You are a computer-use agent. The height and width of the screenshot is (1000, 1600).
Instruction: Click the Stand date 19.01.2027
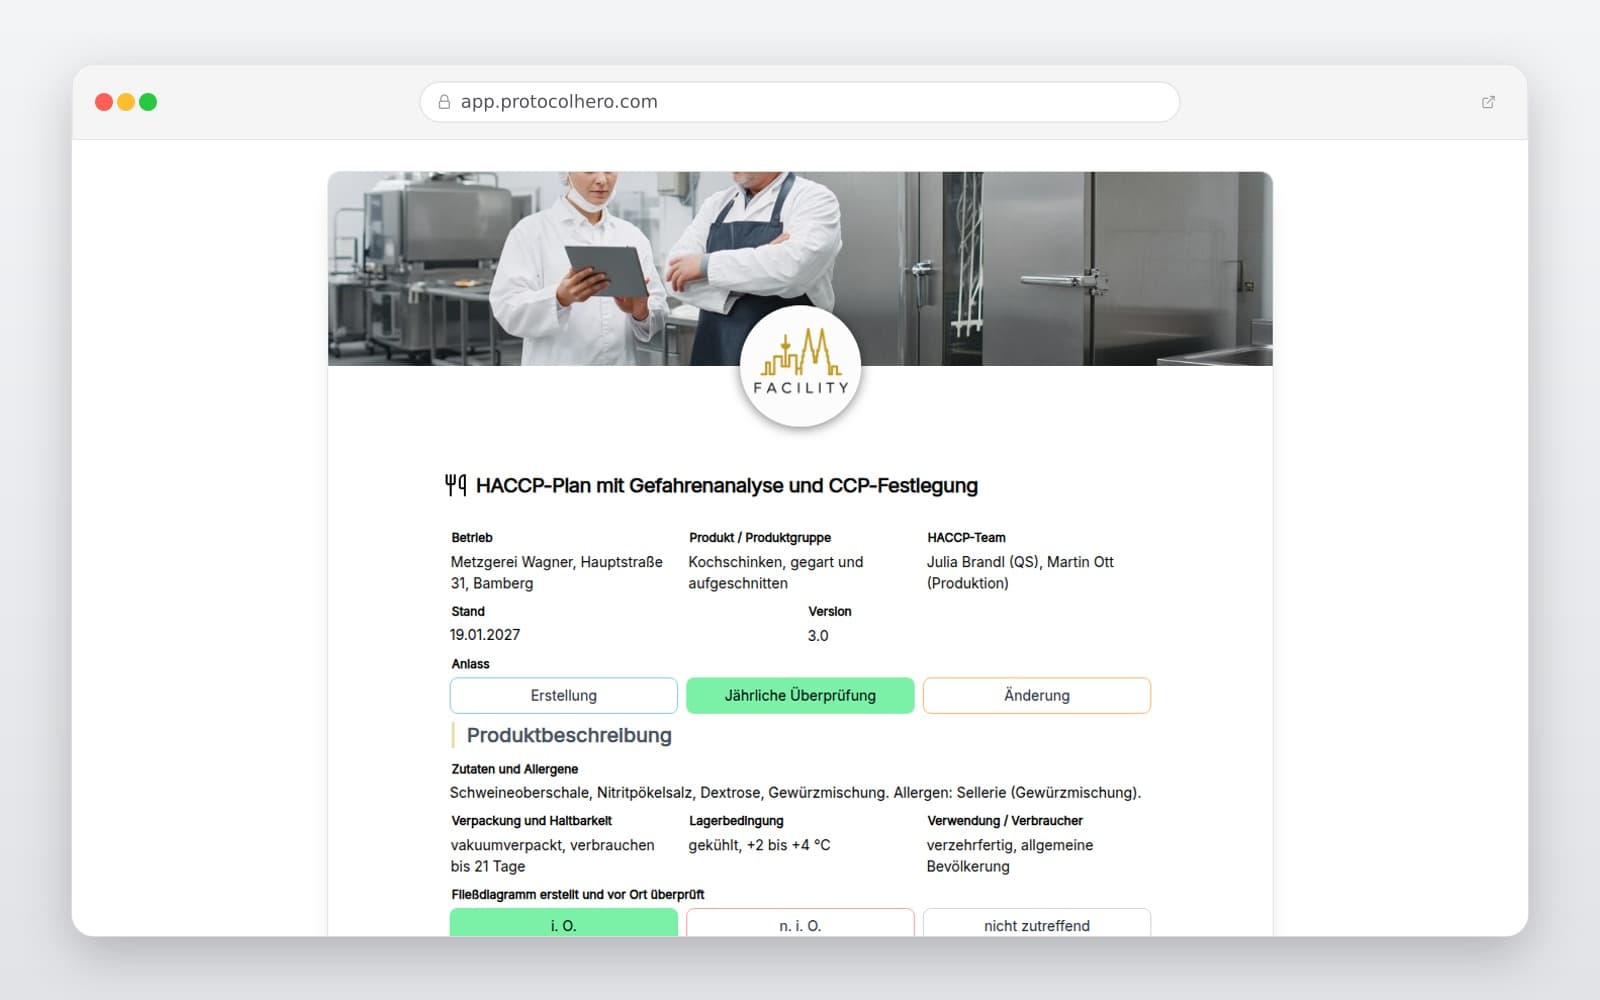pos(485,635)
